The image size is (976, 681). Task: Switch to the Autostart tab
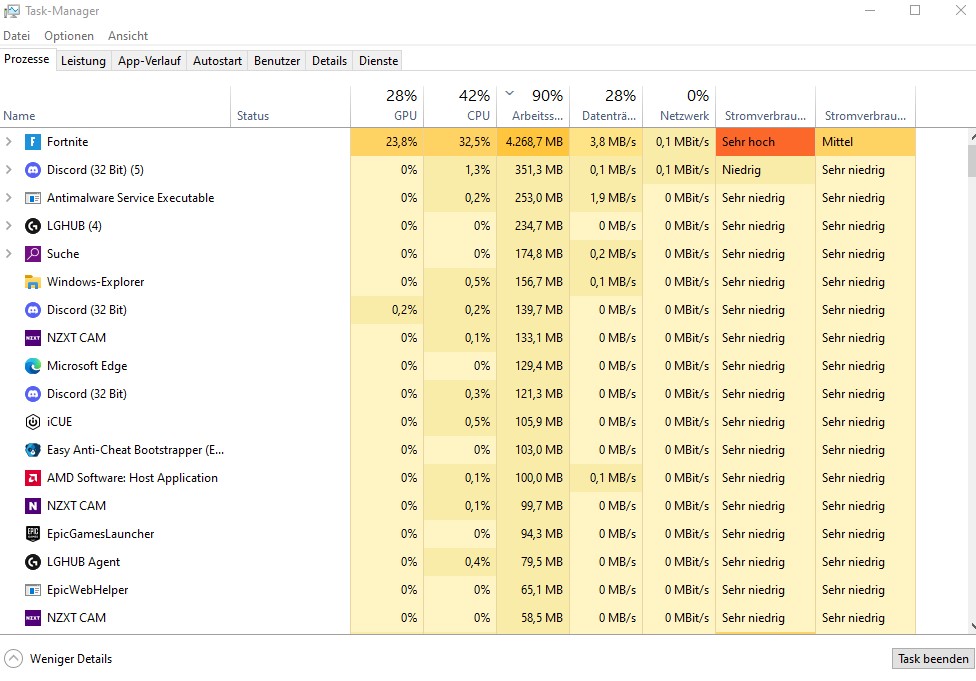pyautogui.click(x=217, y=61)
